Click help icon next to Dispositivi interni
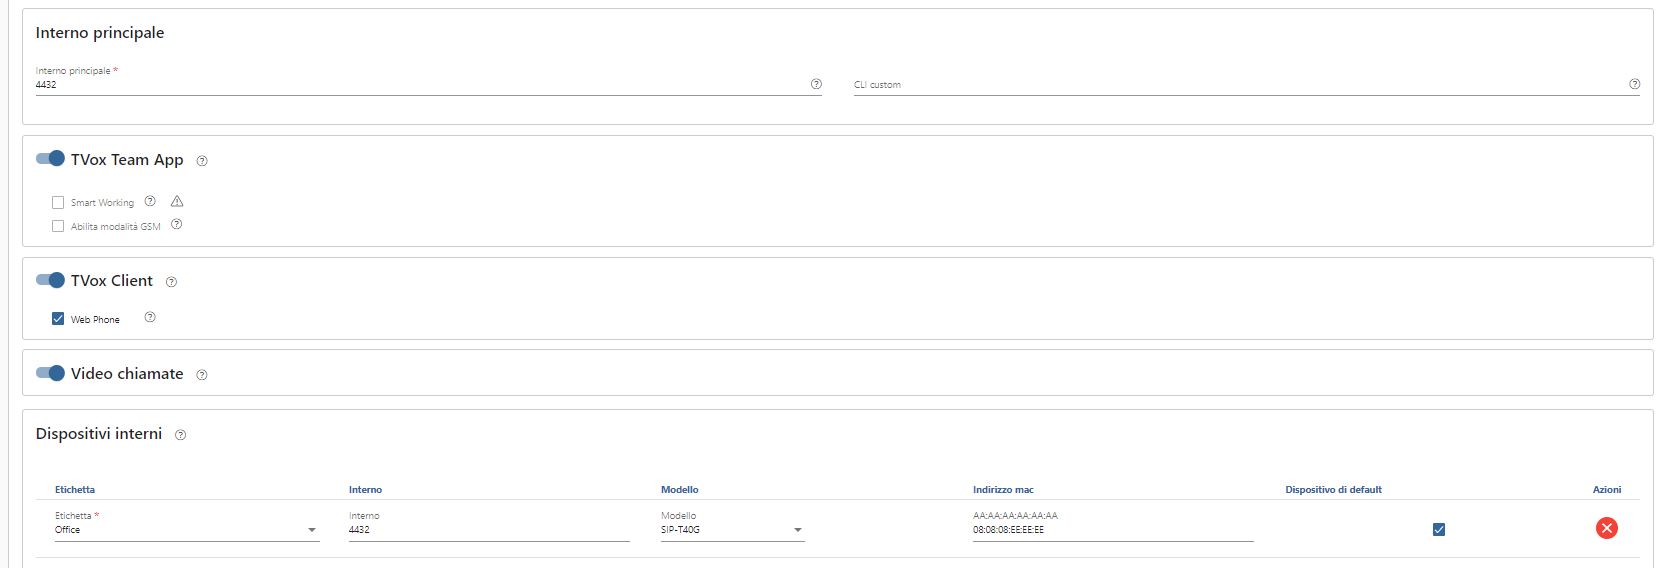Screen dimensions: 1664x568 (180, 435)
